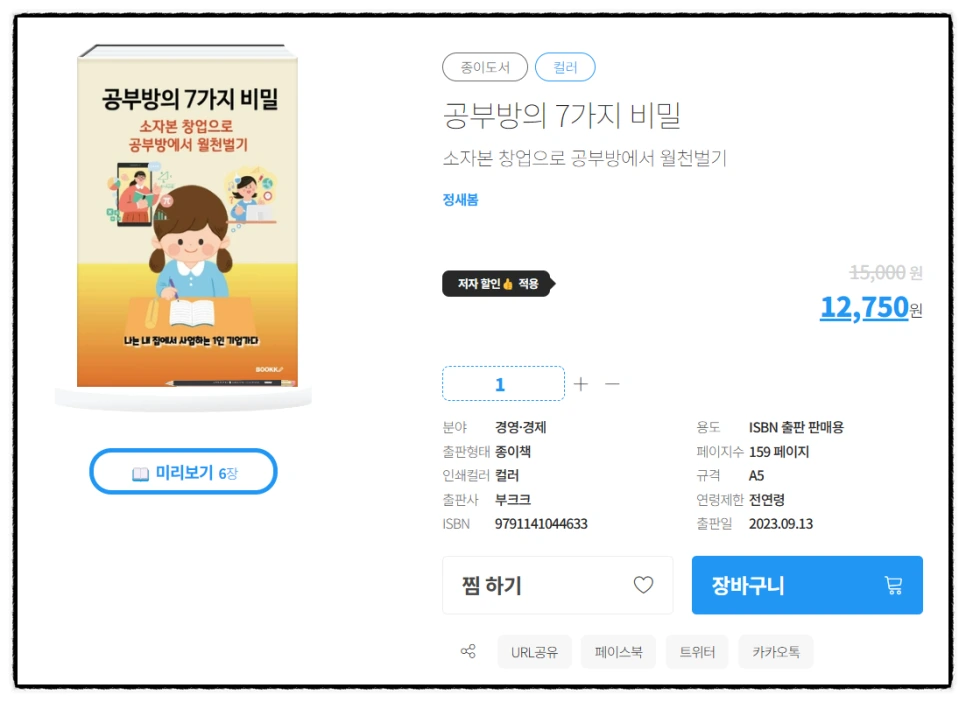This screenshot has height=702, width=966.
Task: Click the quantity input field showing 1
Action: [x=503, y=383]
